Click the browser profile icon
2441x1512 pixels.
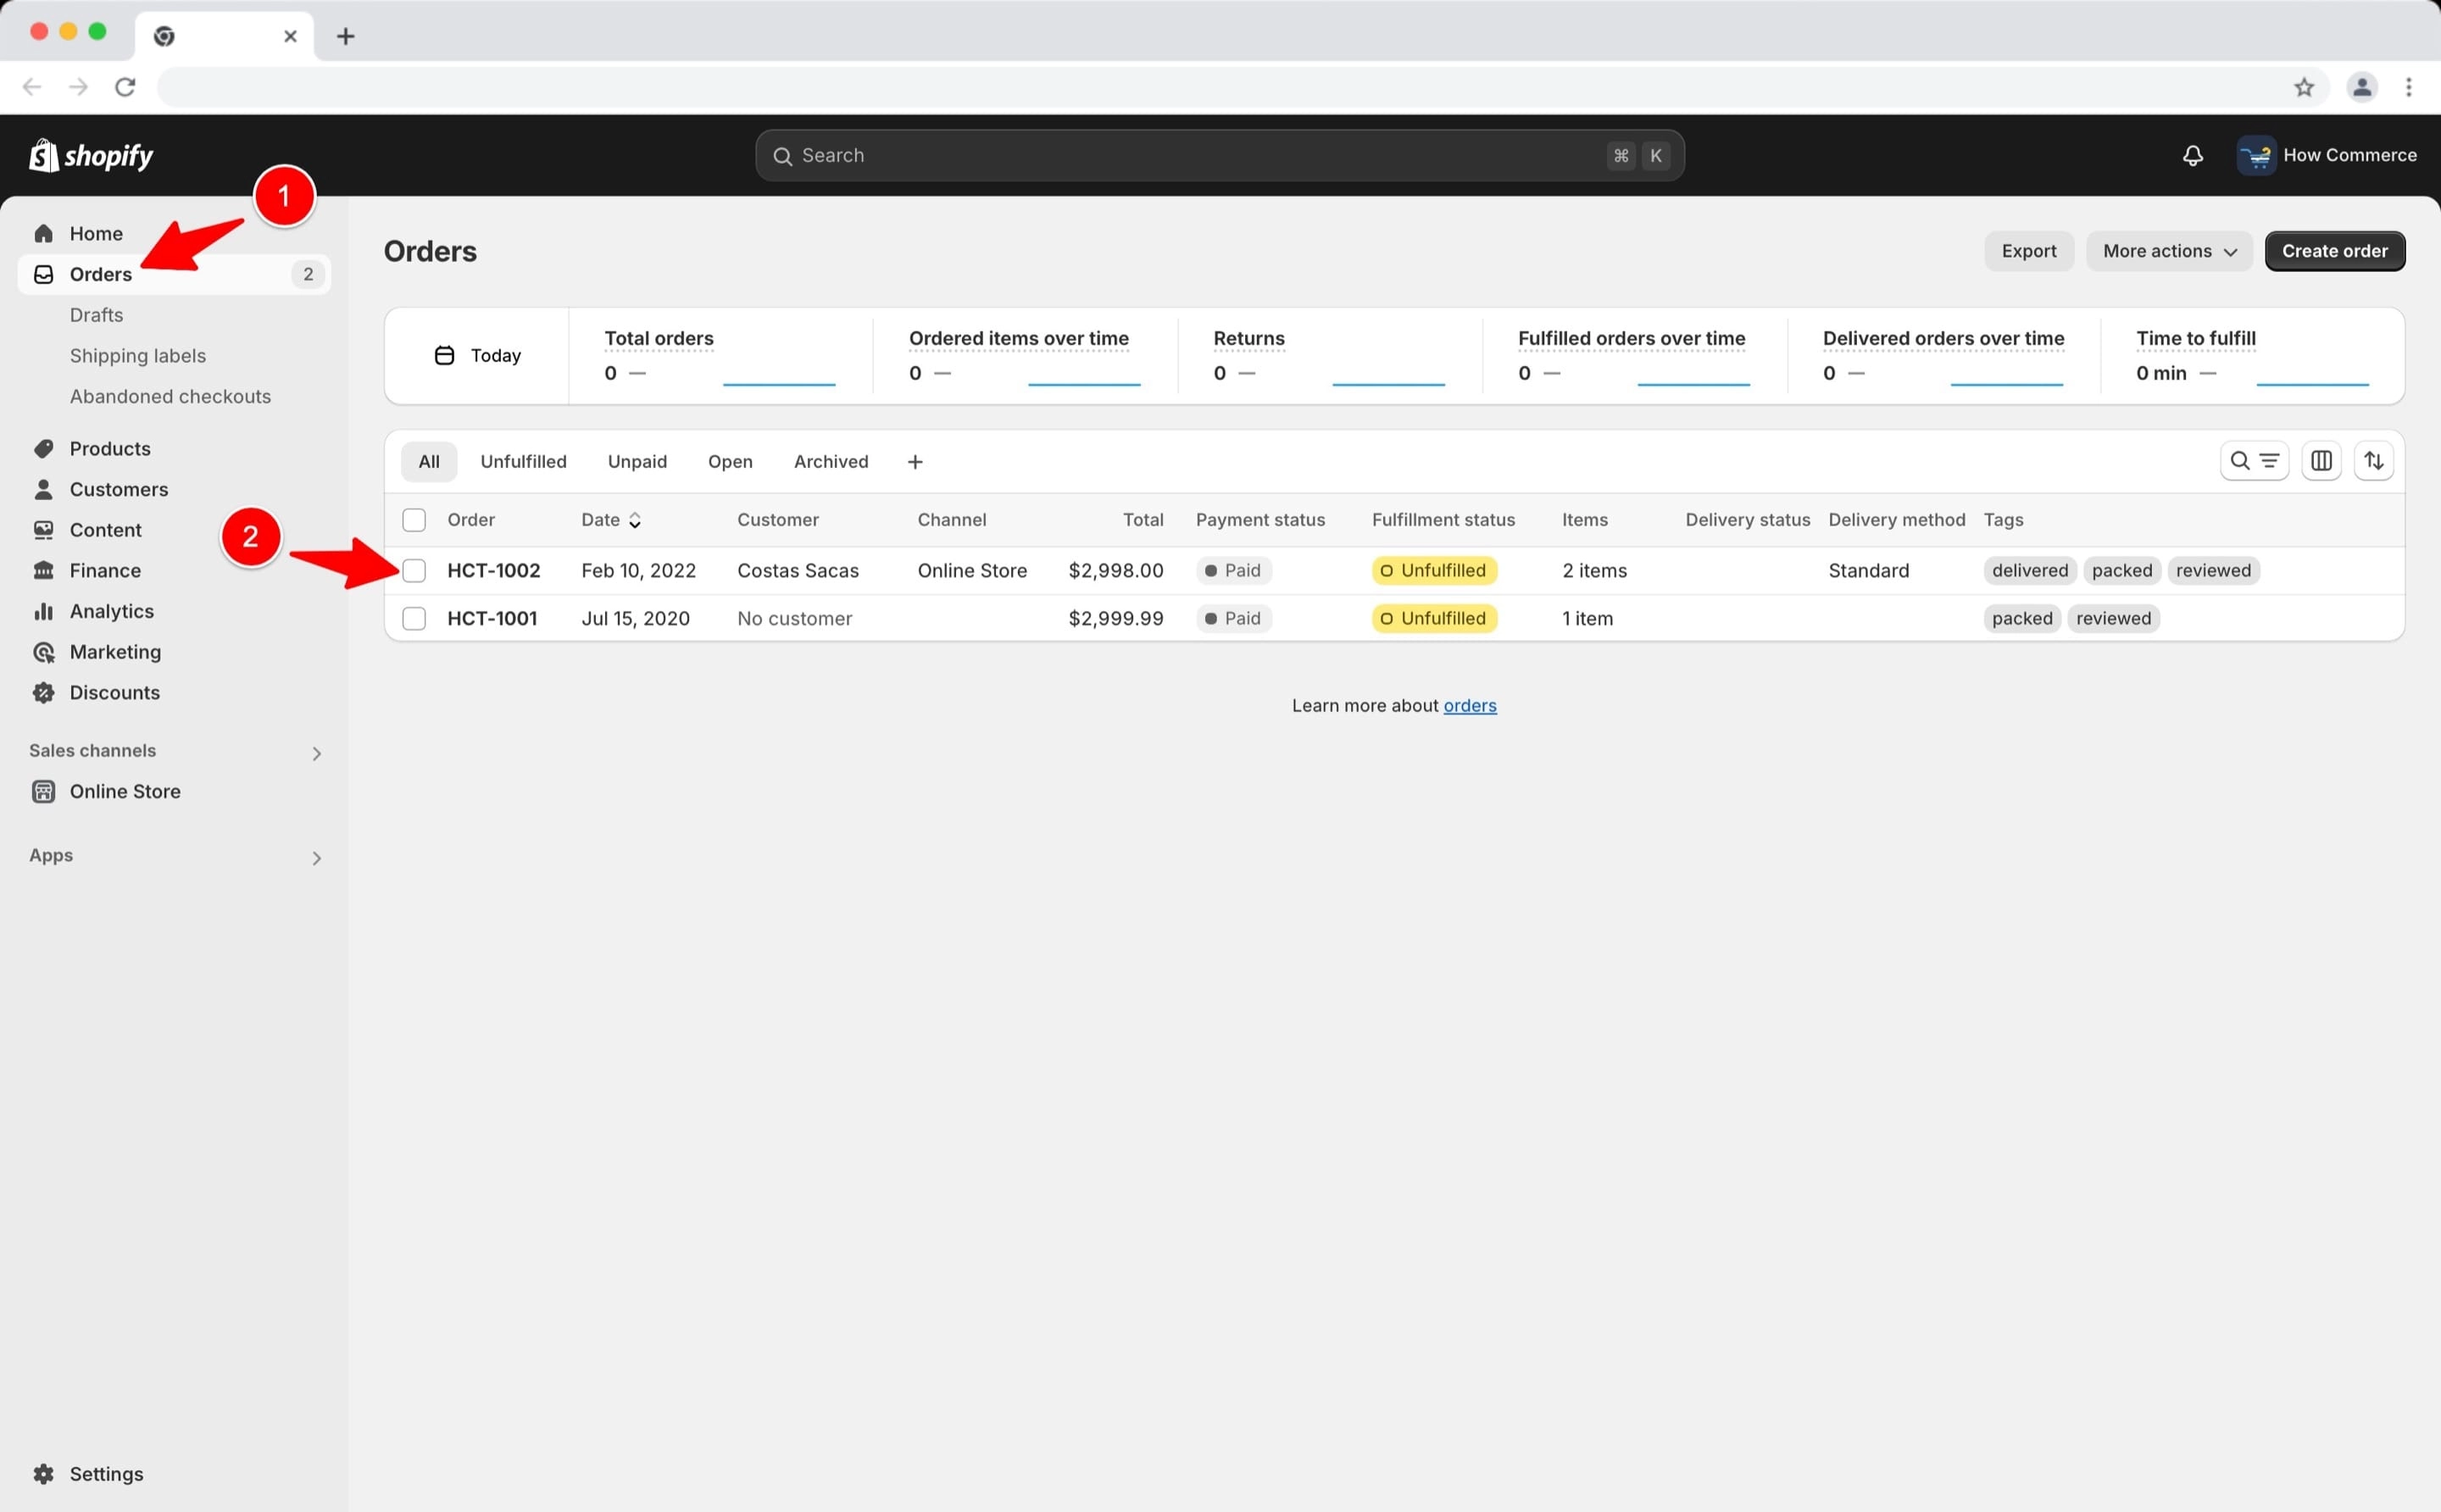[2362, 87]
